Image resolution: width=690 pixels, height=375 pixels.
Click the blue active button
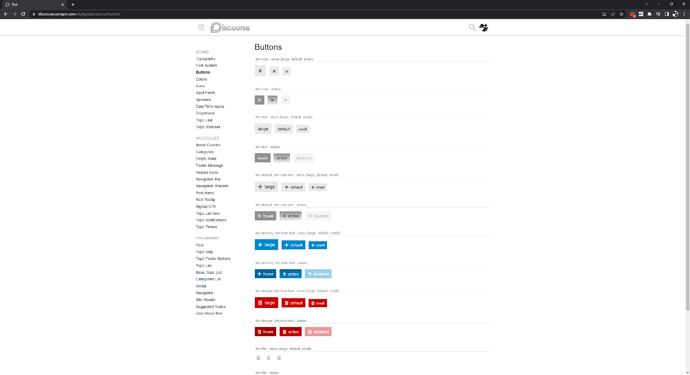[290, 274]
